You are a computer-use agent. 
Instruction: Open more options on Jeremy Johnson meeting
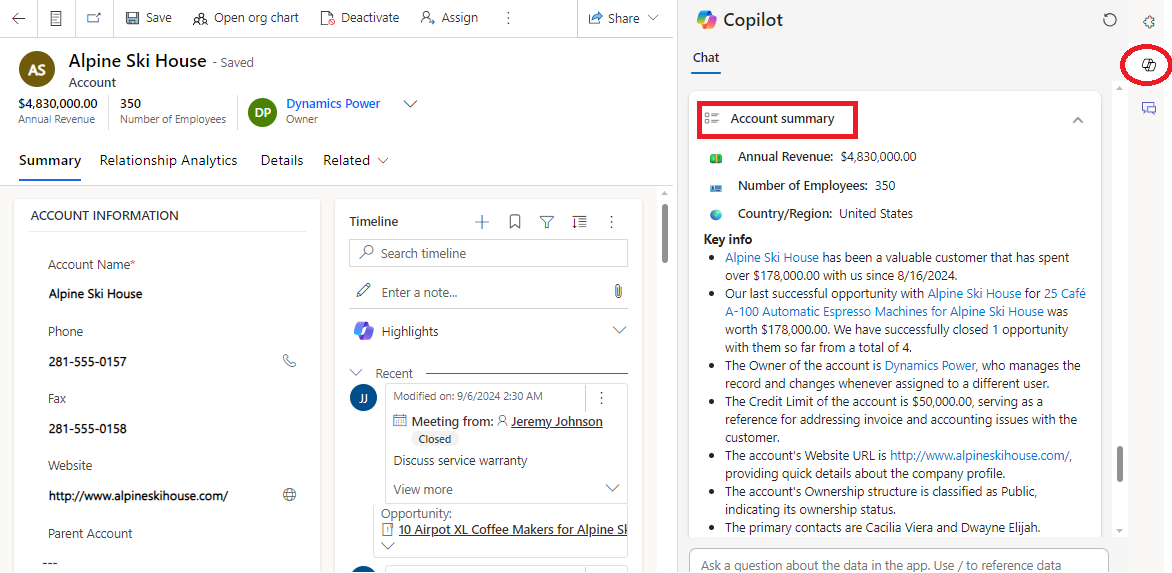point(602,397)
